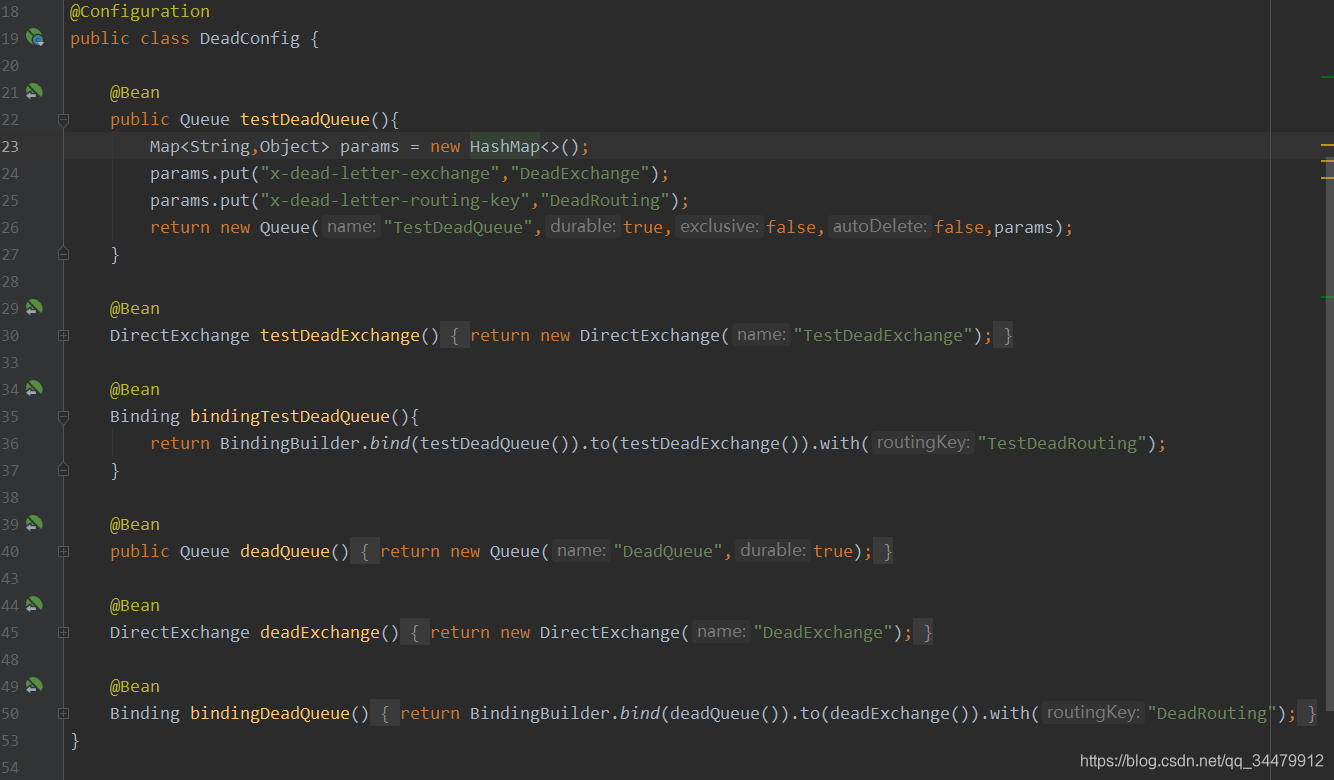Click the bean gutter icon next to bindingTestDeadQueue
Screen dimensions: 1334x780
click(35, 388)
